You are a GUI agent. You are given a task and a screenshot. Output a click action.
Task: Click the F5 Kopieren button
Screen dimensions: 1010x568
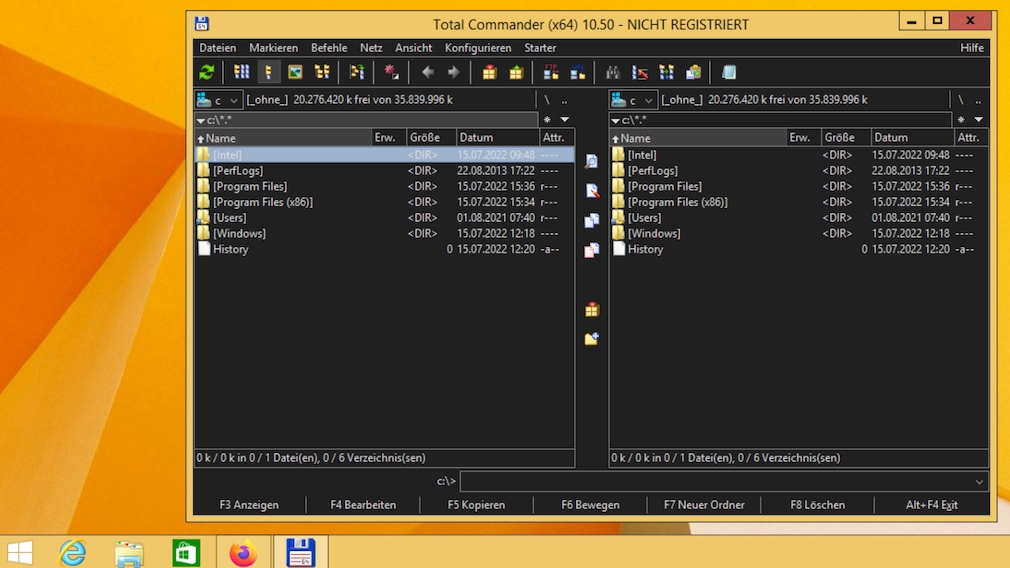click(477, 505)
